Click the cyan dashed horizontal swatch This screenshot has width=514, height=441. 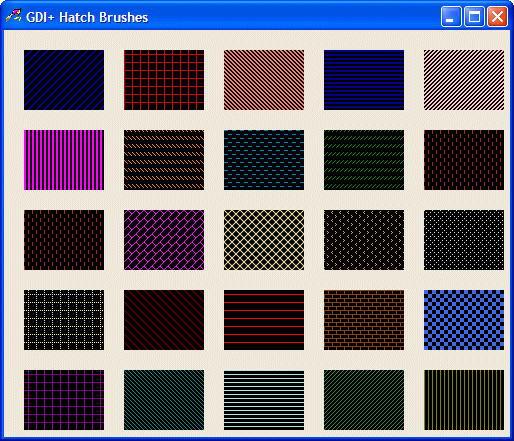(x=264, y=160)
